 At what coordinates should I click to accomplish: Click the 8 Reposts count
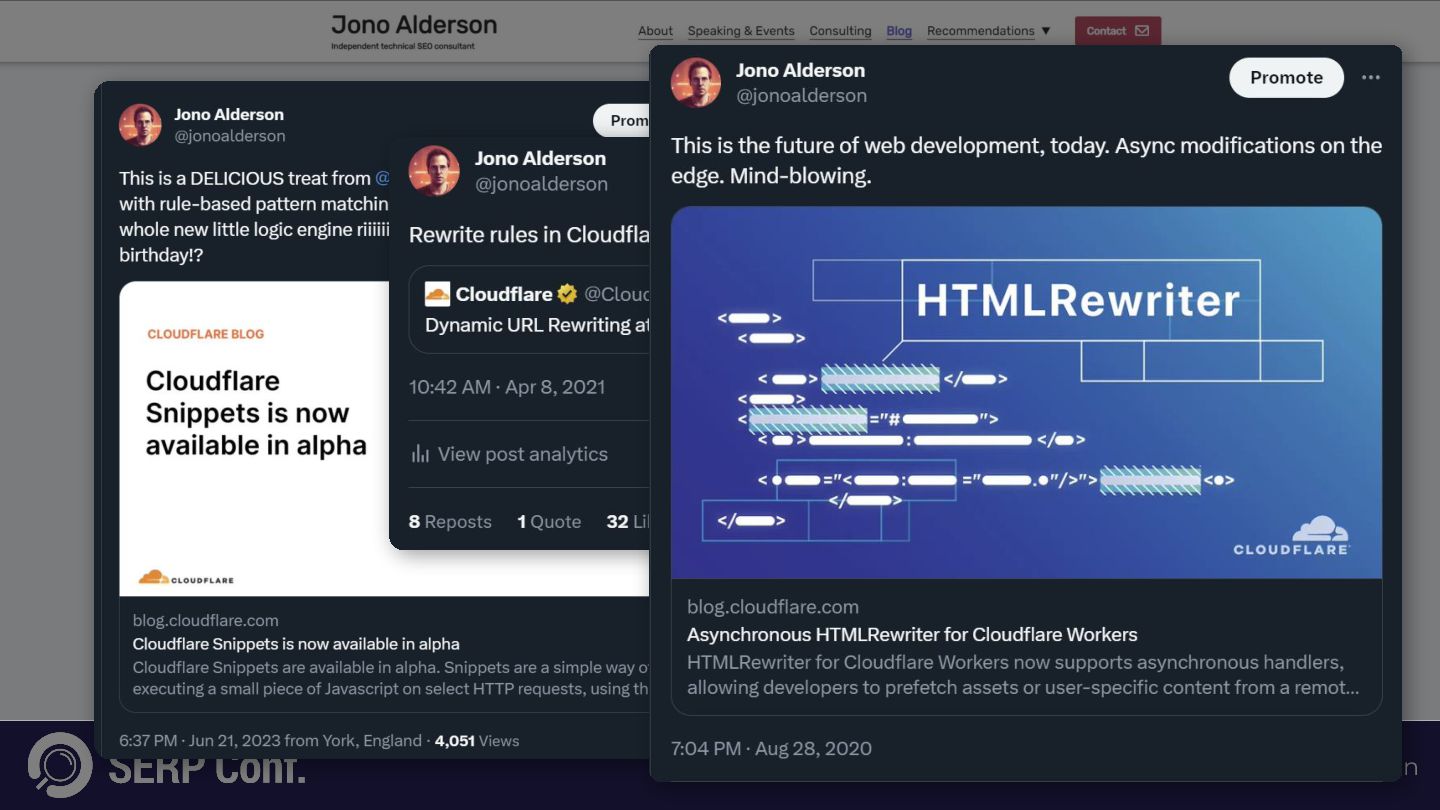pyautogui.click(x=450, y=521)
